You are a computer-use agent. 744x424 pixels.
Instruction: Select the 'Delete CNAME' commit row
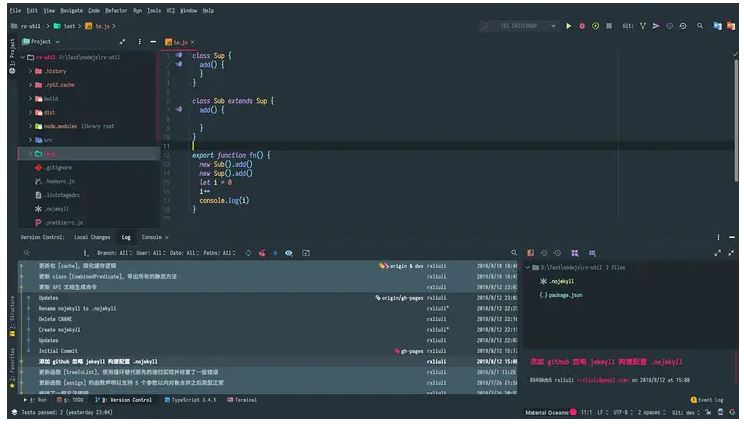[x=268, y=319]
